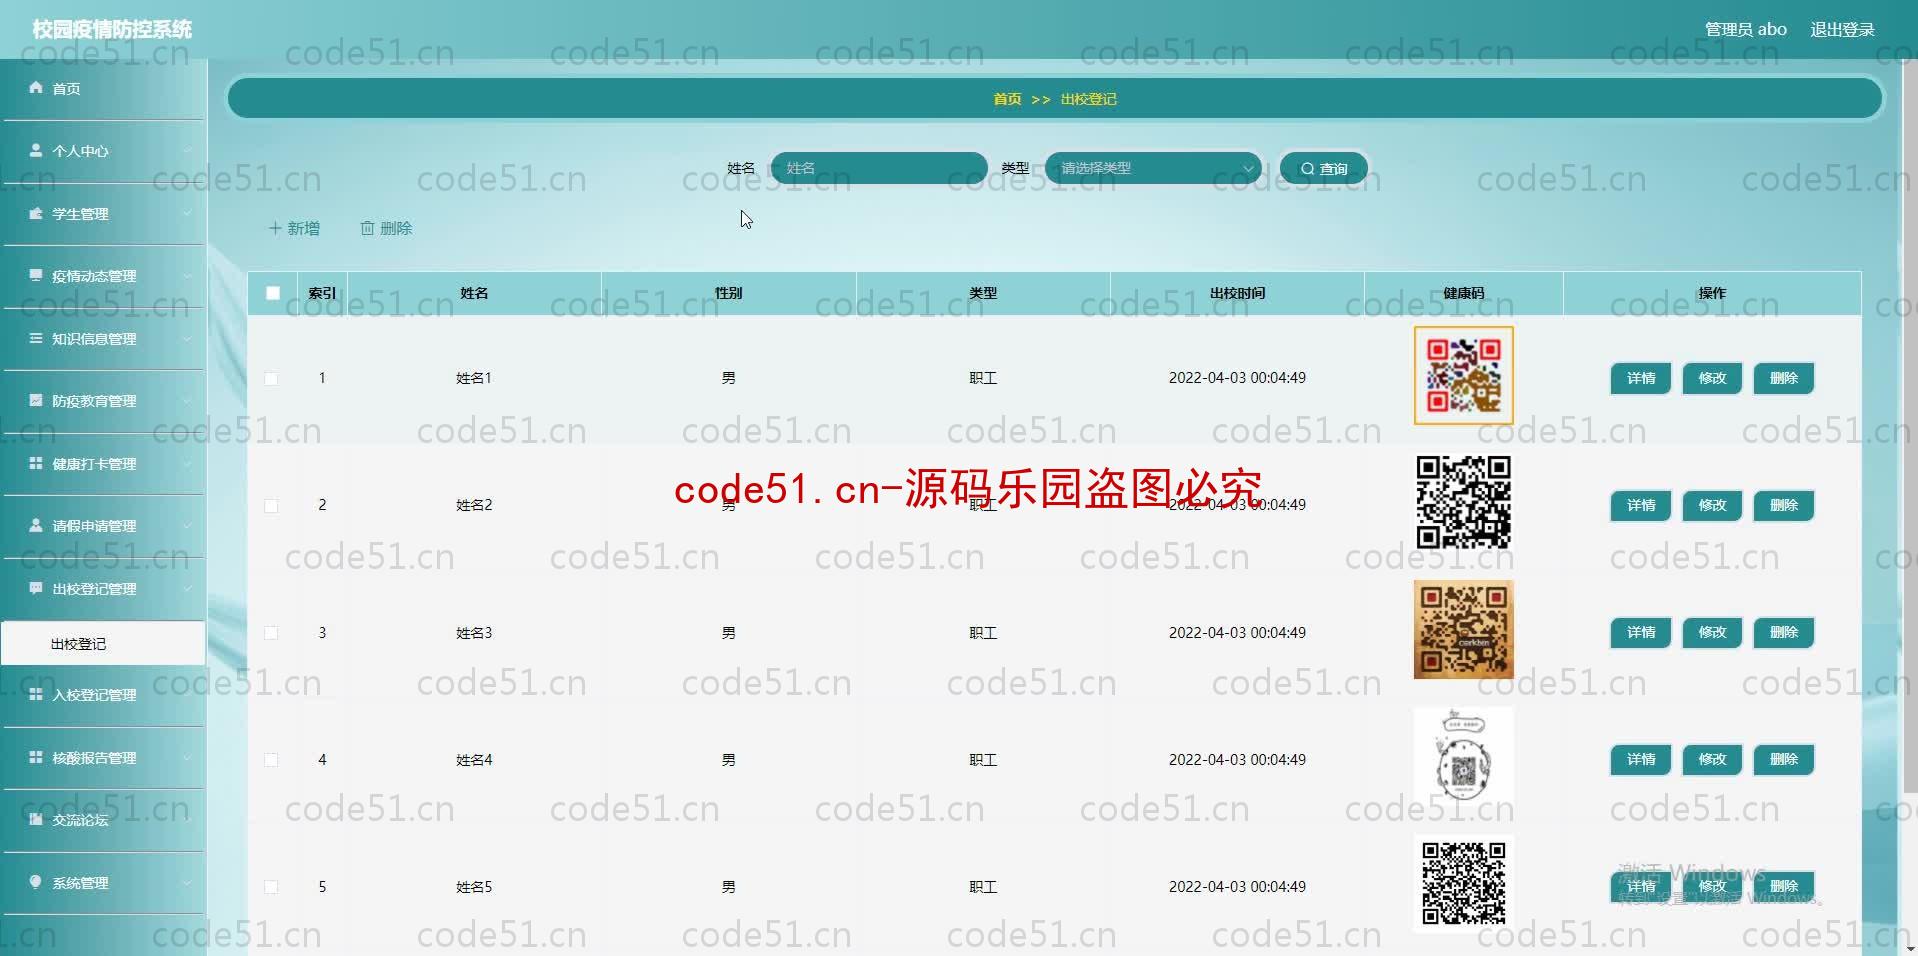The image size is (1918, 956).
Task: Select the 出校登记 submenu item
Action: point(103,643)
